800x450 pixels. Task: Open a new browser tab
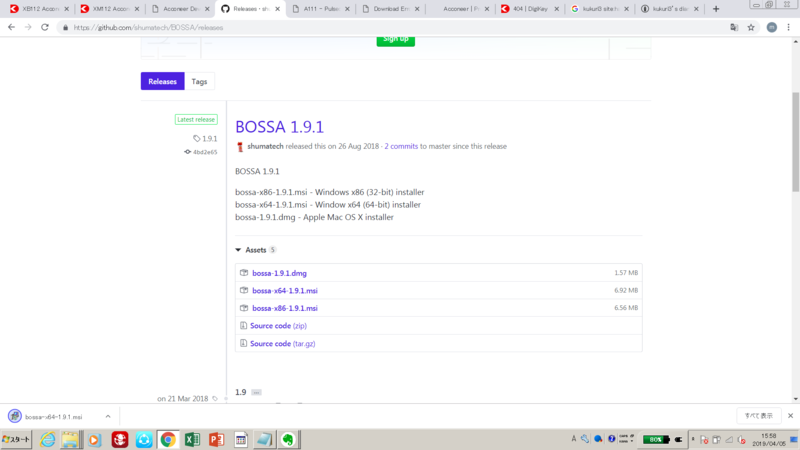click(716, 9)
